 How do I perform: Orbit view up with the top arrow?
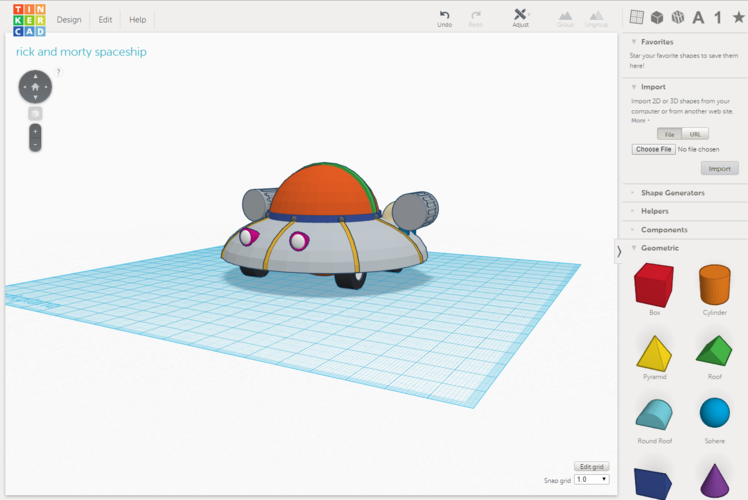coord(35,76)
